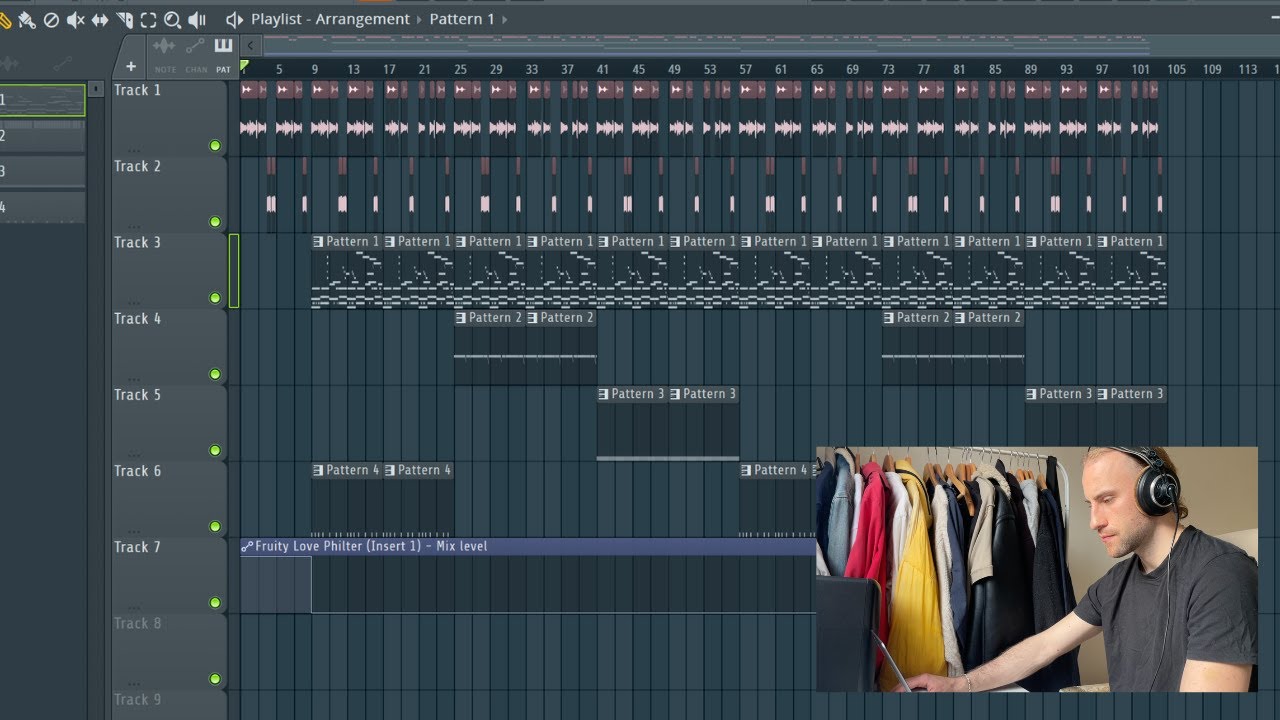Mute Track 5 using its green LED

click(215, 450)
